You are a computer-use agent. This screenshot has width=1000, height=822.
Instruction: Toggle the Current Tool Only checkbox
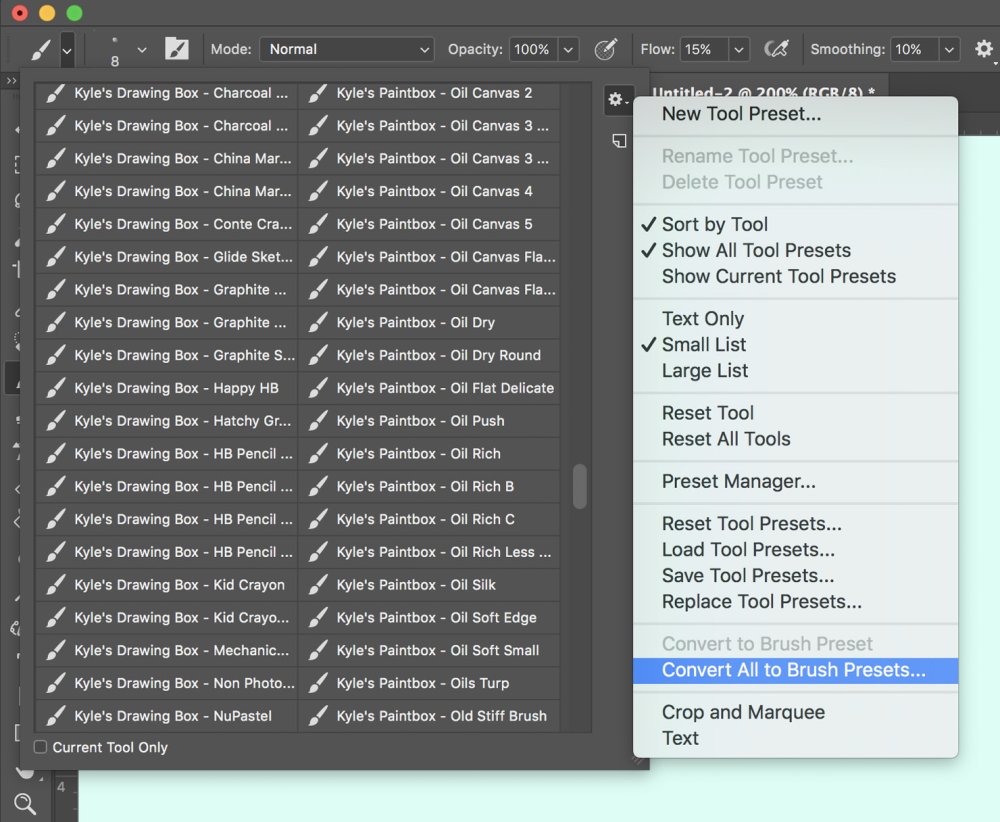tap(40, 747)
